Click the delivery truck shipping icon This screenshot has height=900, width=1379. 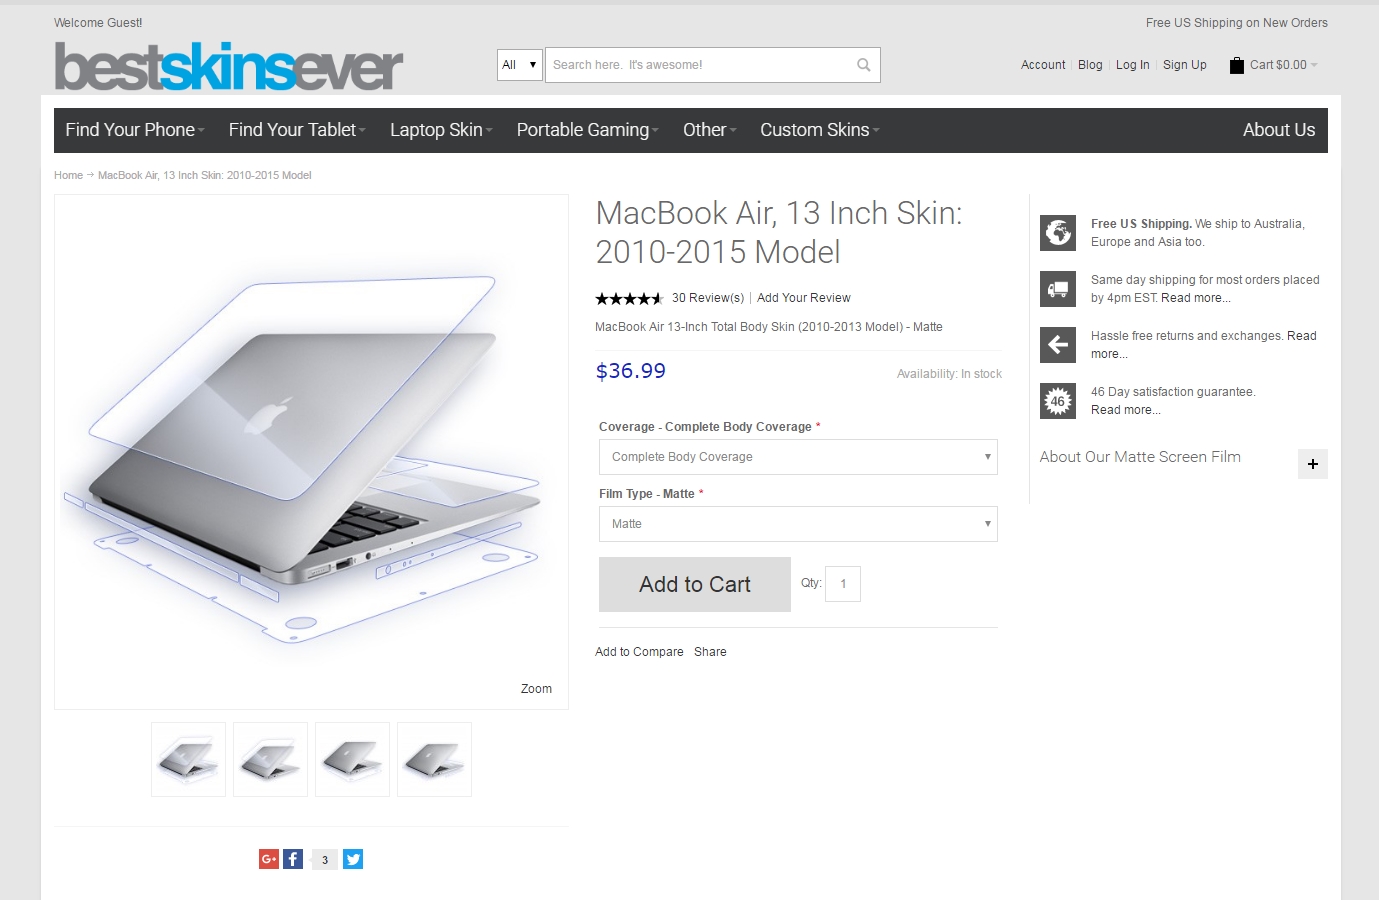(1058, 289)
